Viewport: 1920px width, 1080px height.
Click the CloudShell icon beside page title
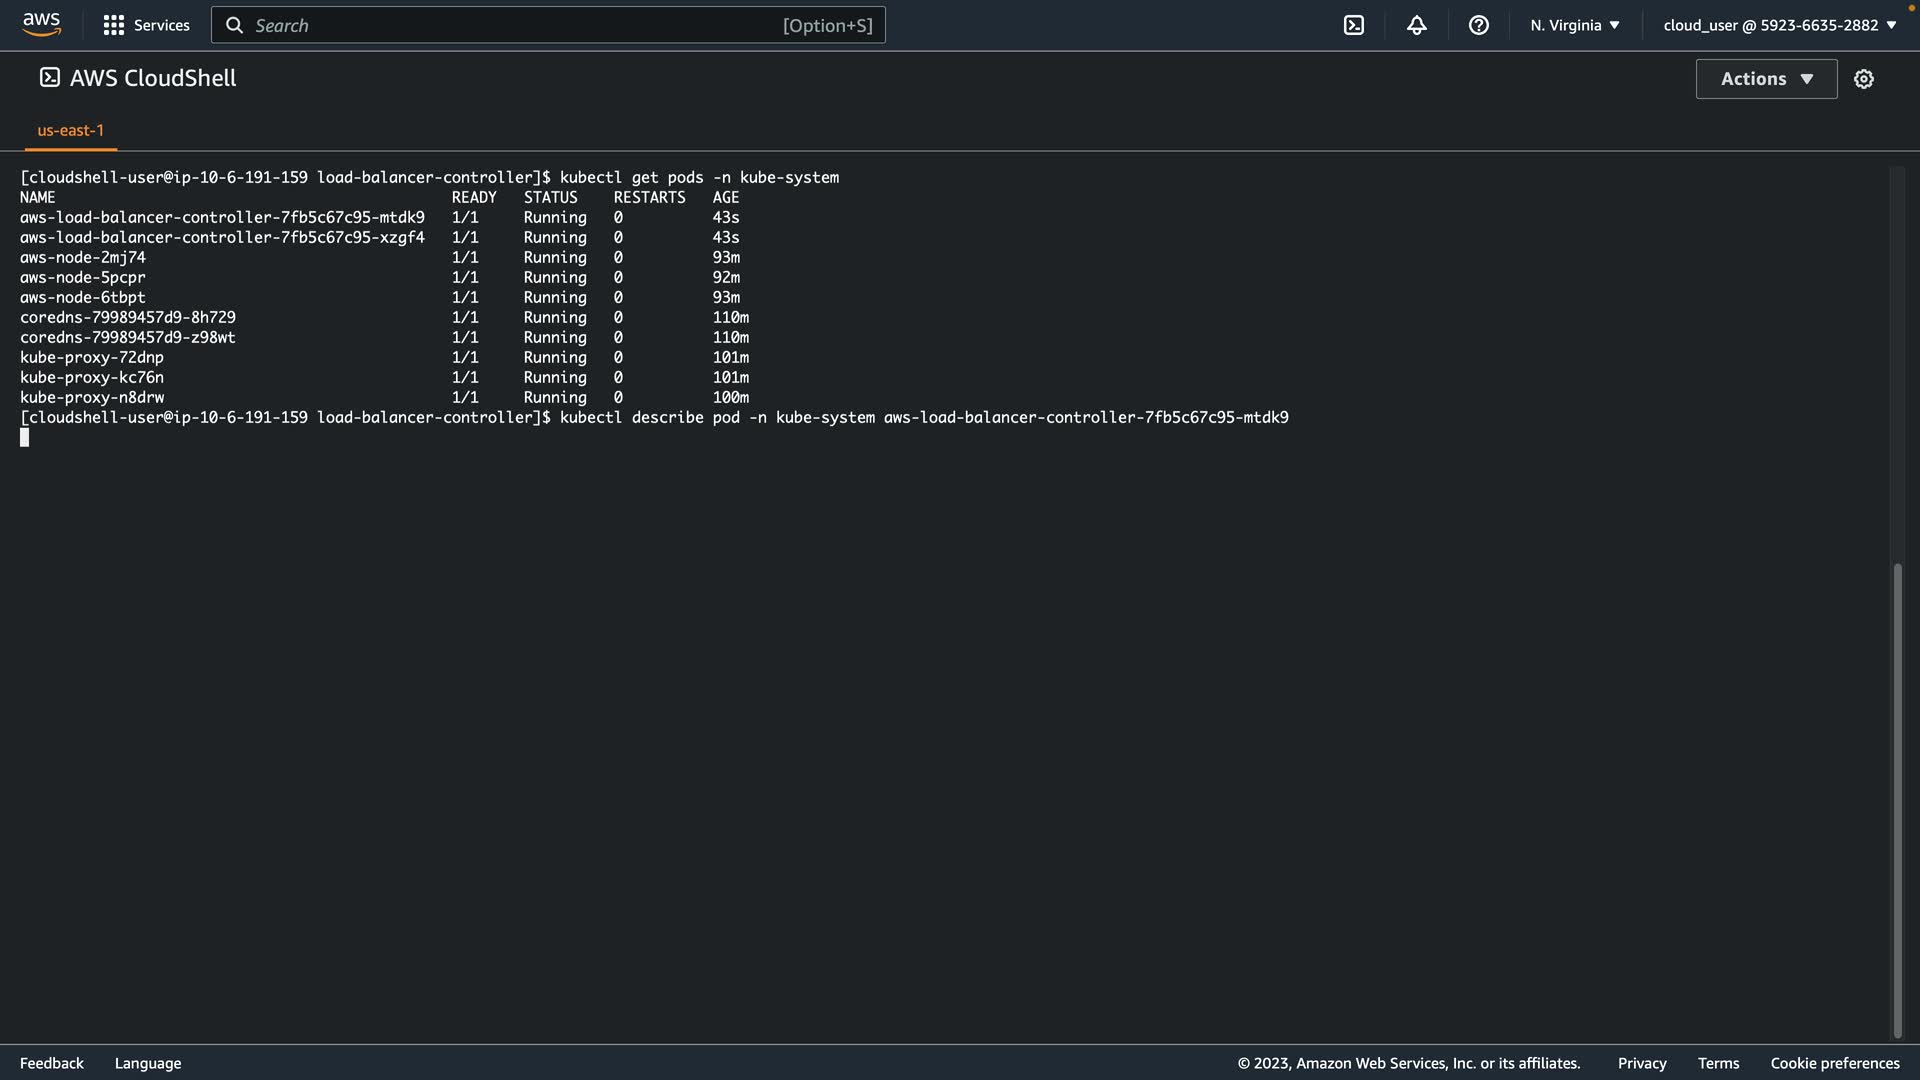tap(49, 78)
